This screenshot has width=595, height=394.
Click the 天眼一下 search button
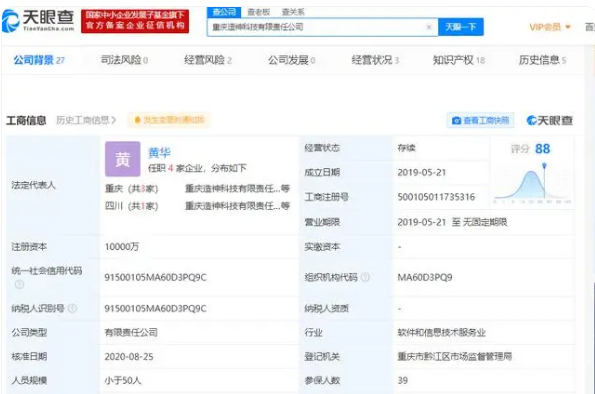461,27
